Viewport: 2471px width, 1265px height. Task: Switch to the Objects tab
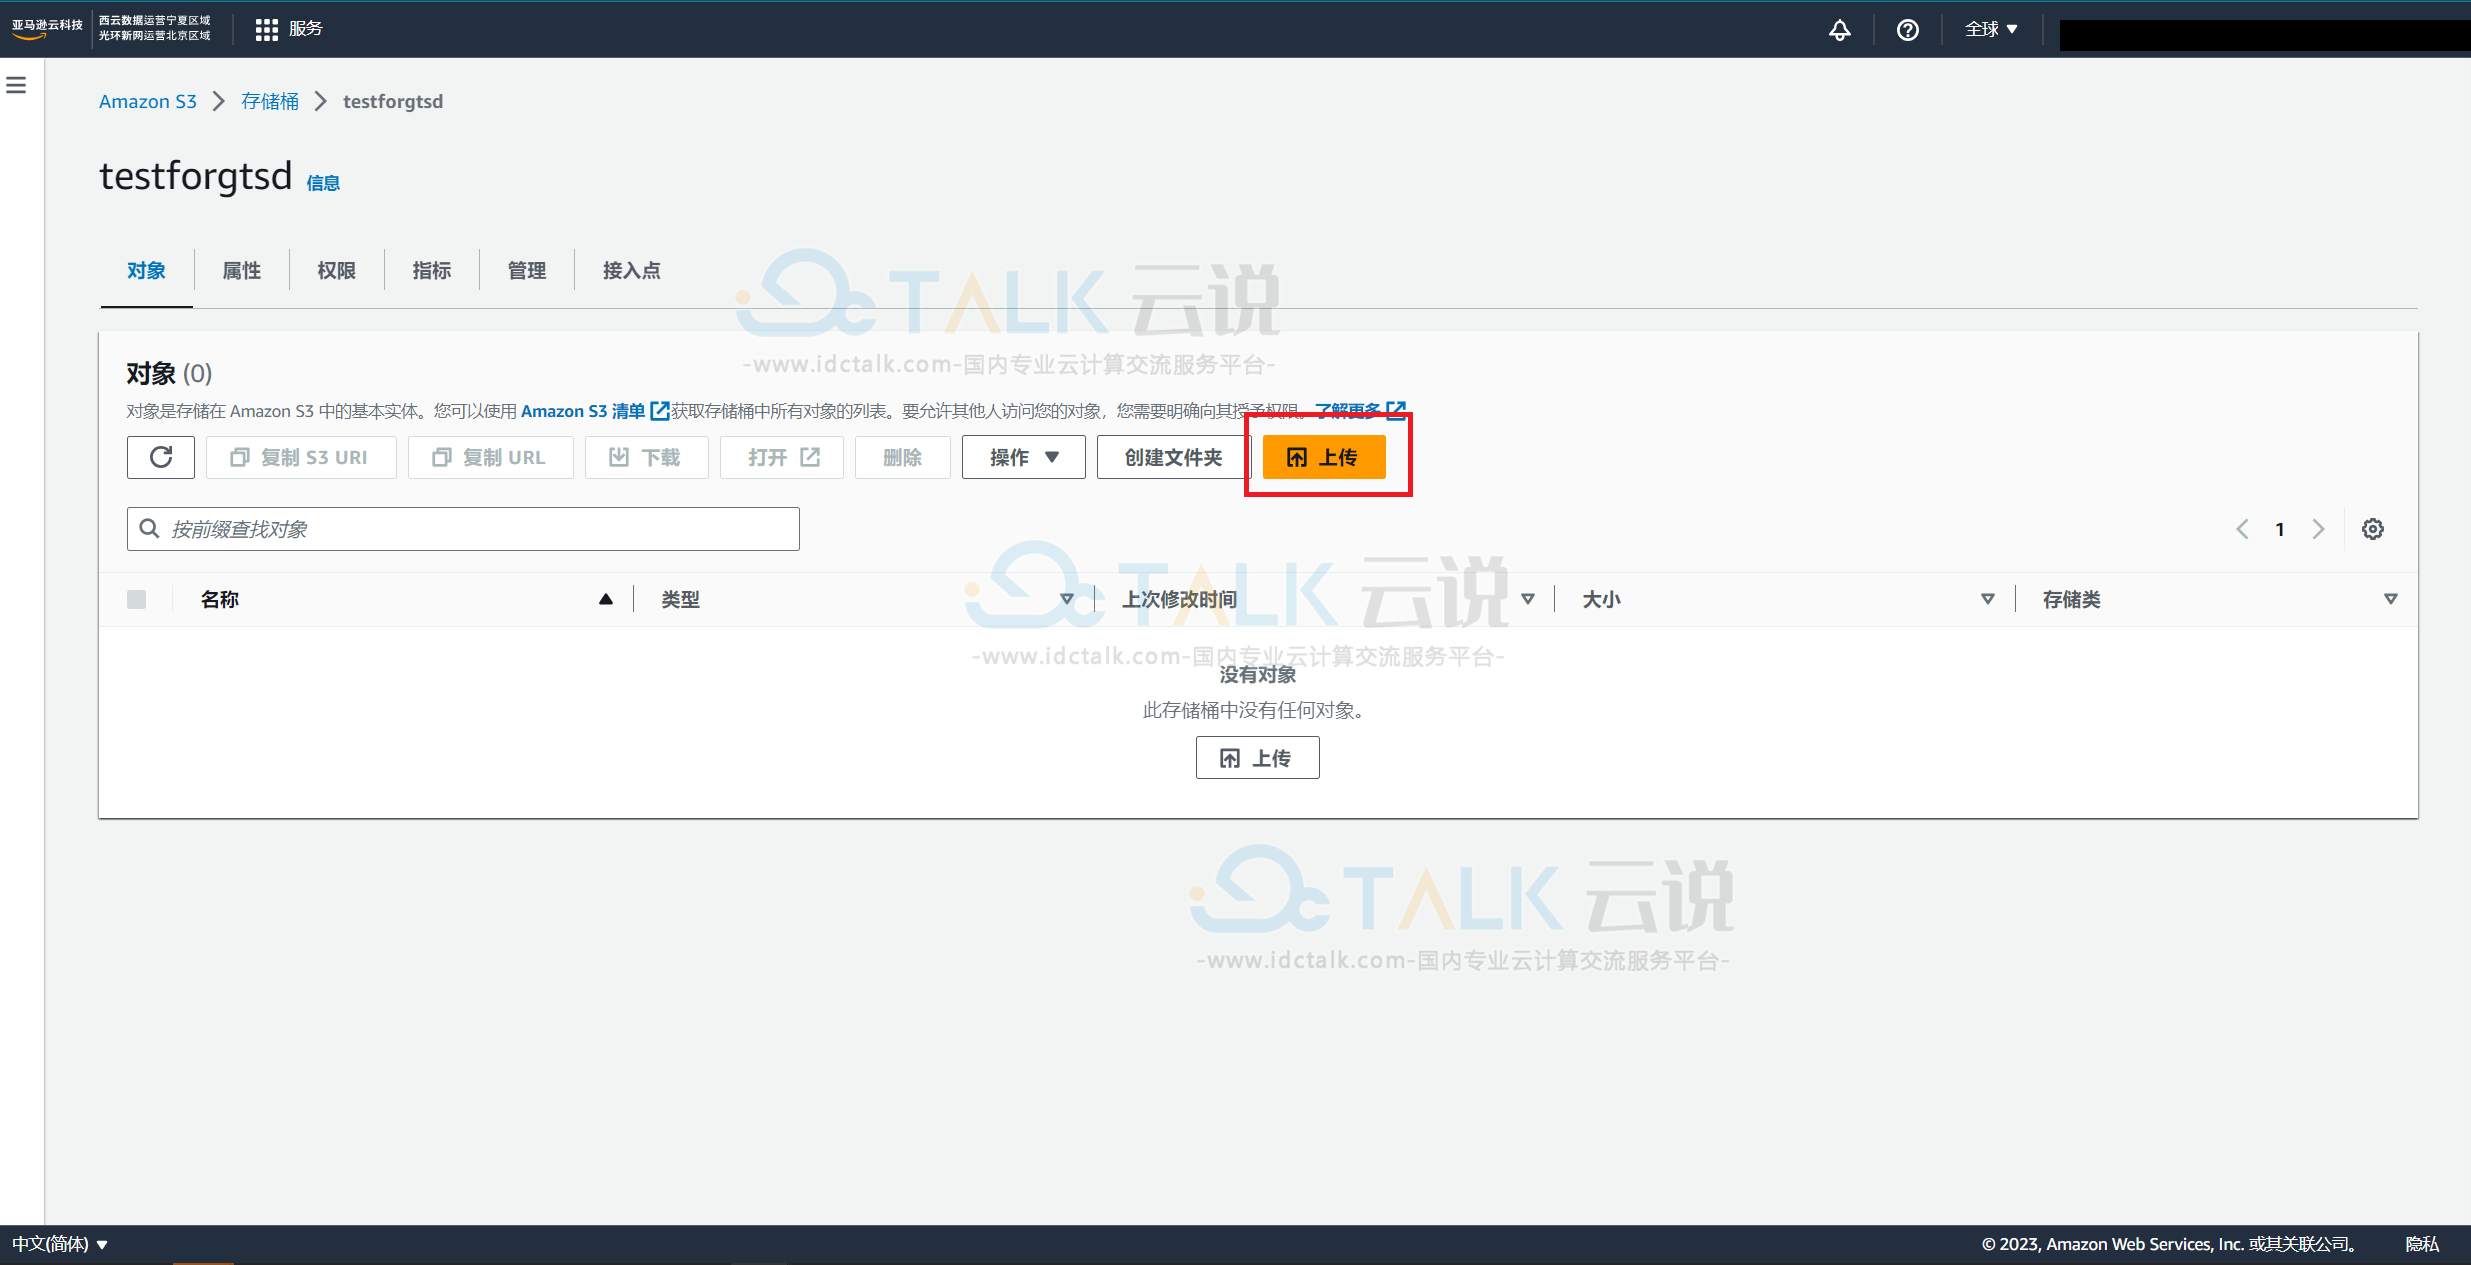click(146, 271)
